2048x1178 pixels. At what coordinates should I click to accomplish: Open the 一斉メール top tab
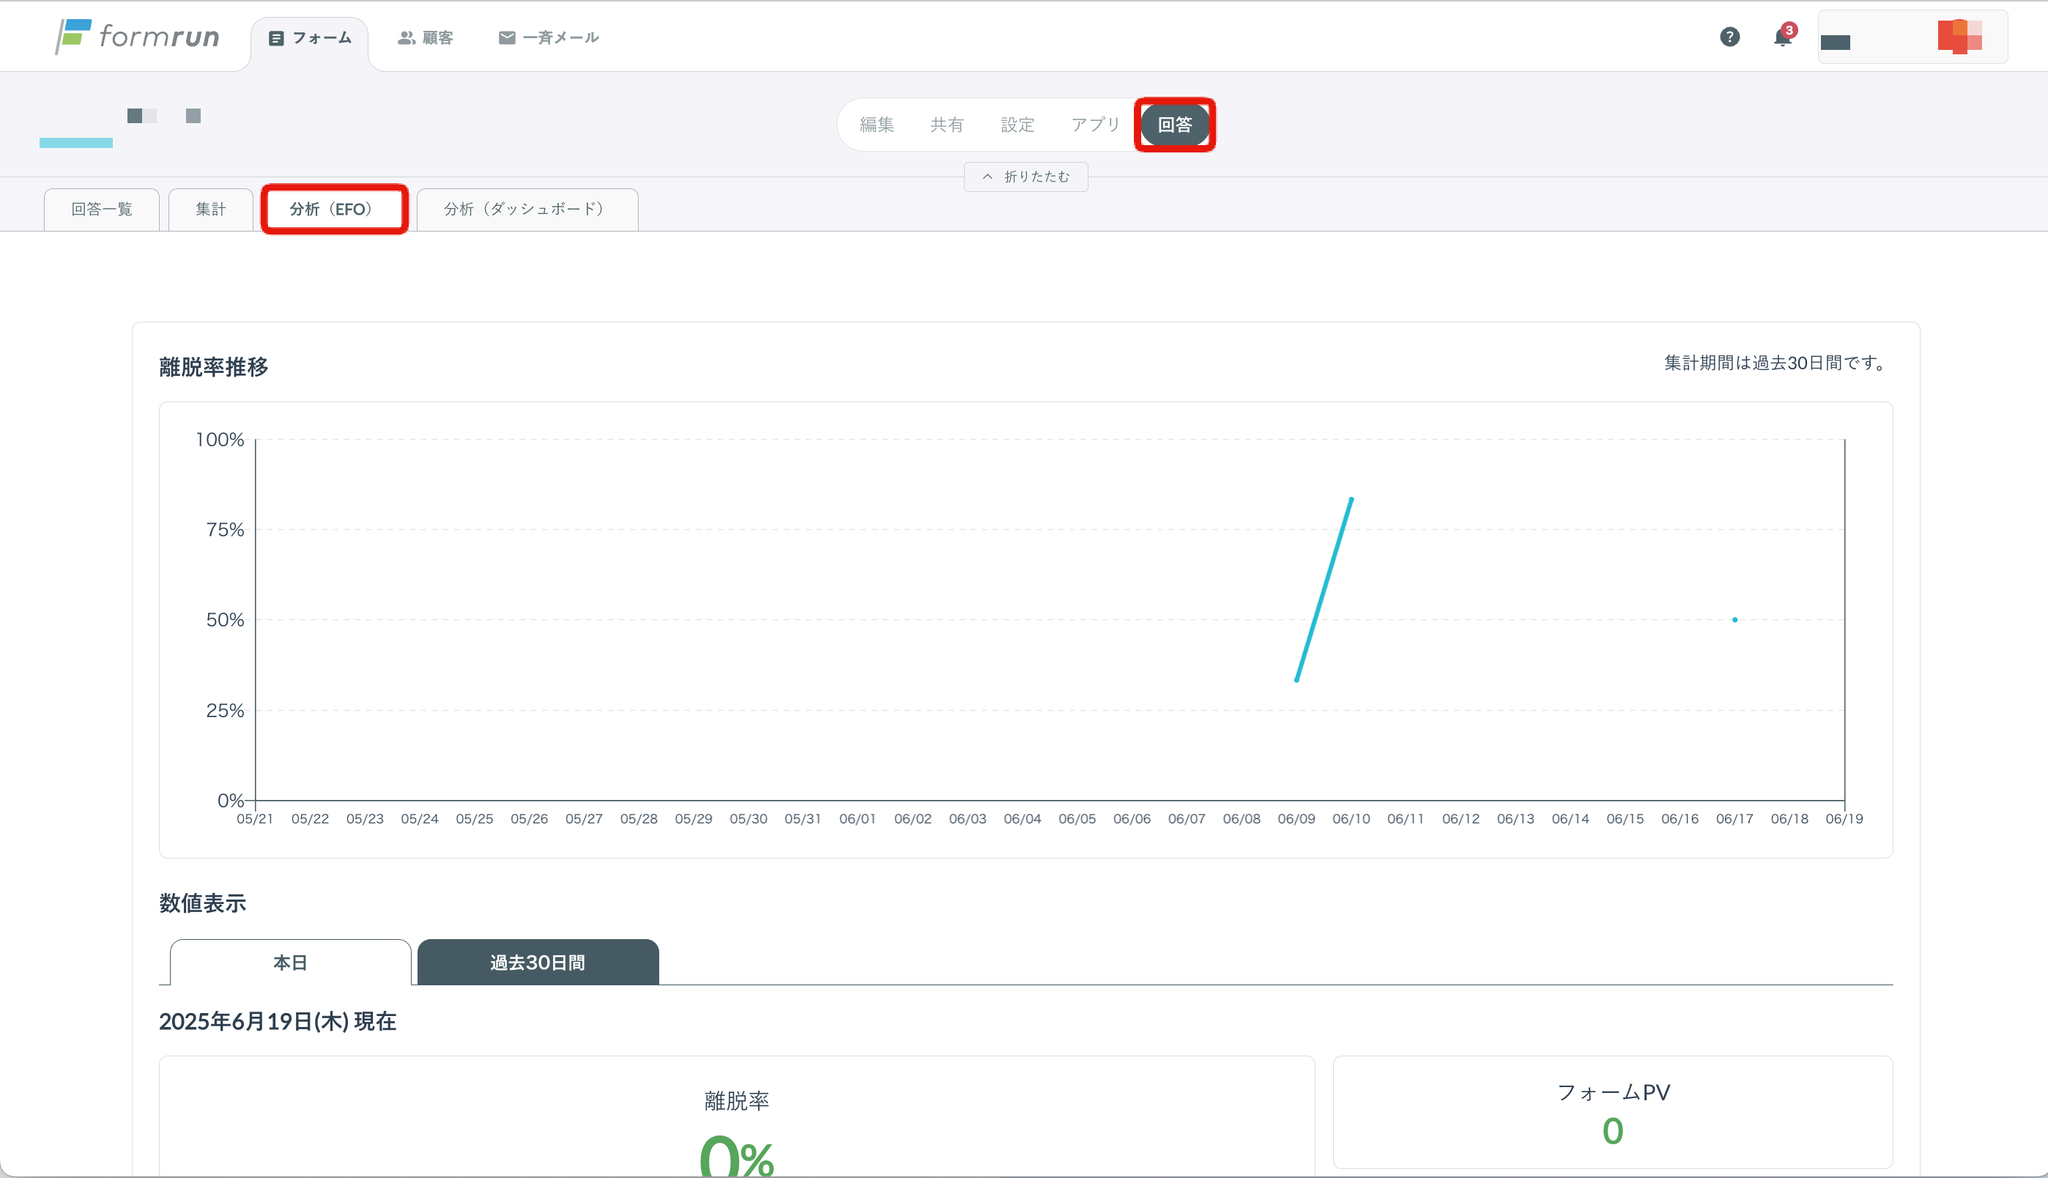(x=549, y=38)
